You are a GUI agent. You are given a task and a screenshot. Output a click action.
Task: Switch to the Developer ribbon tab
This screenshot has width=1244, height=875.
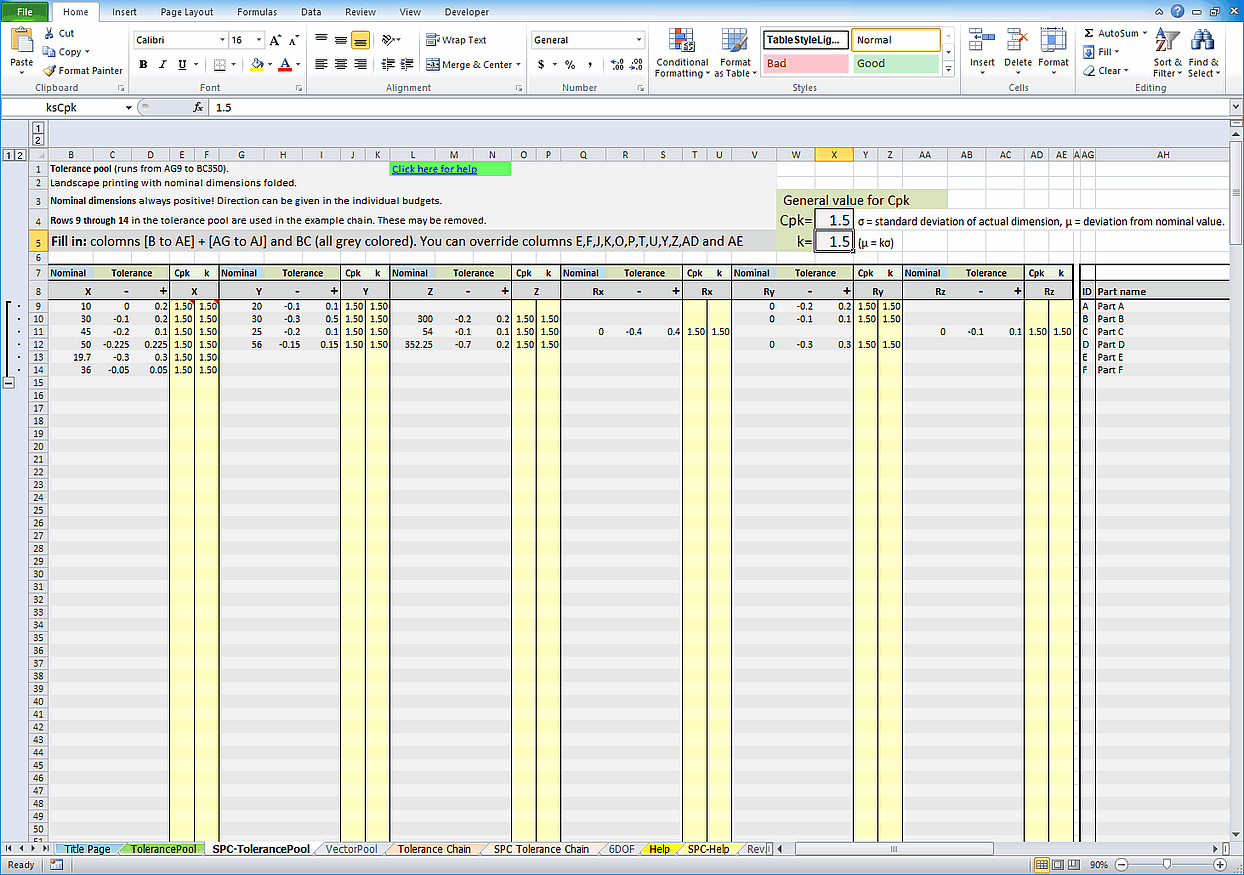pyautogui.click(x=467, y=12)
